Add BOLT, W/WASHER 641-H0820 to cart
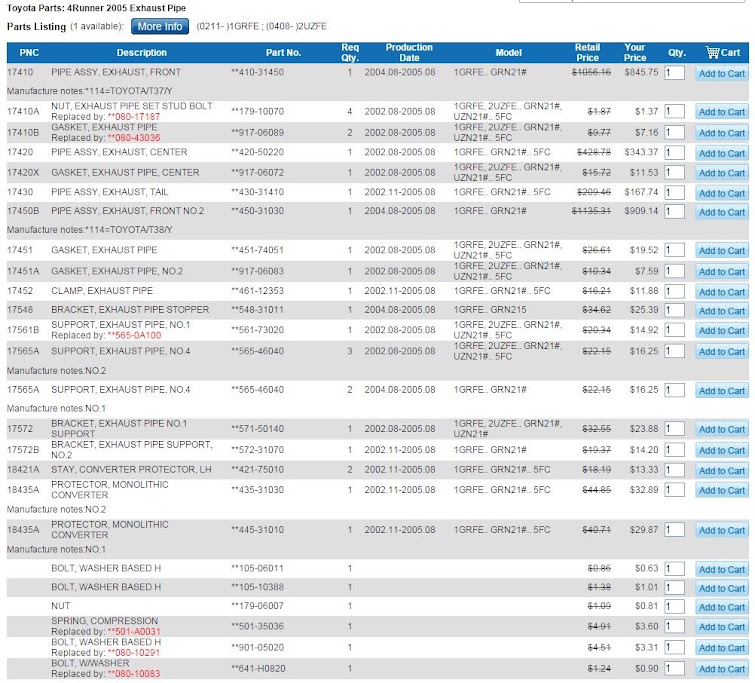755x683 pixels. 722,670
